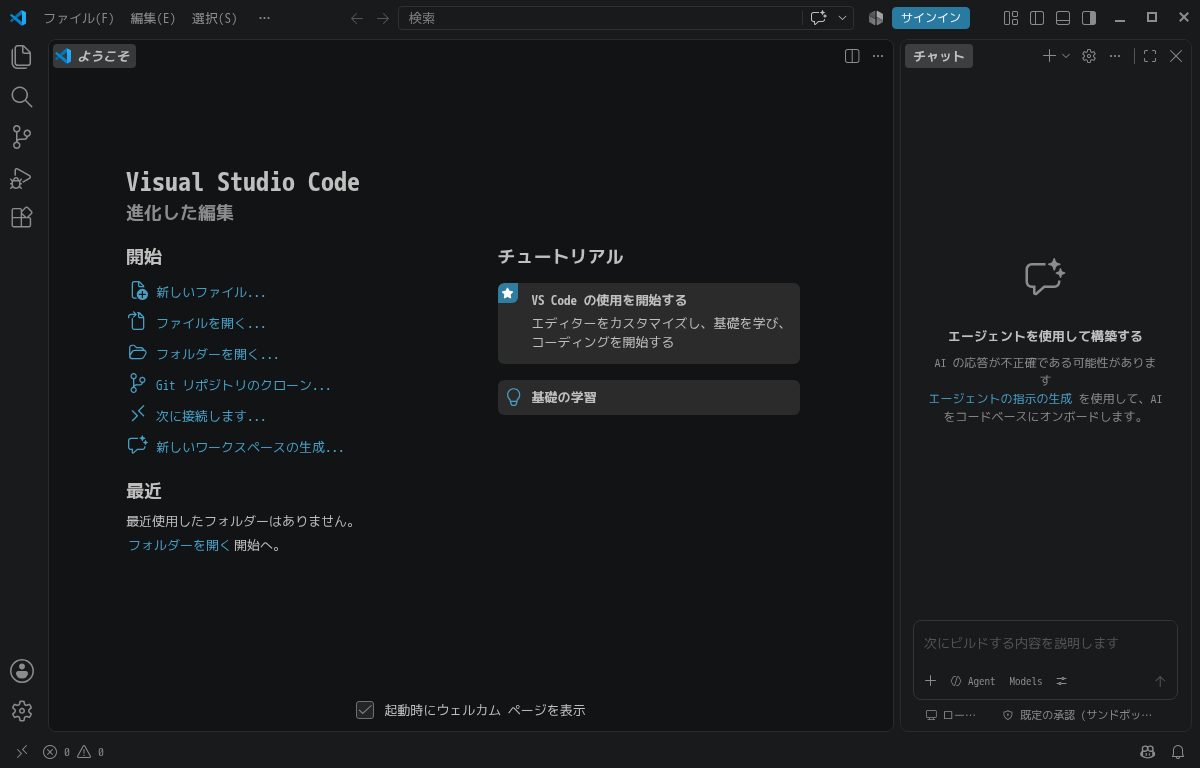Open the ファイル(F) menu
The image size is (1200, 768).
79,18
